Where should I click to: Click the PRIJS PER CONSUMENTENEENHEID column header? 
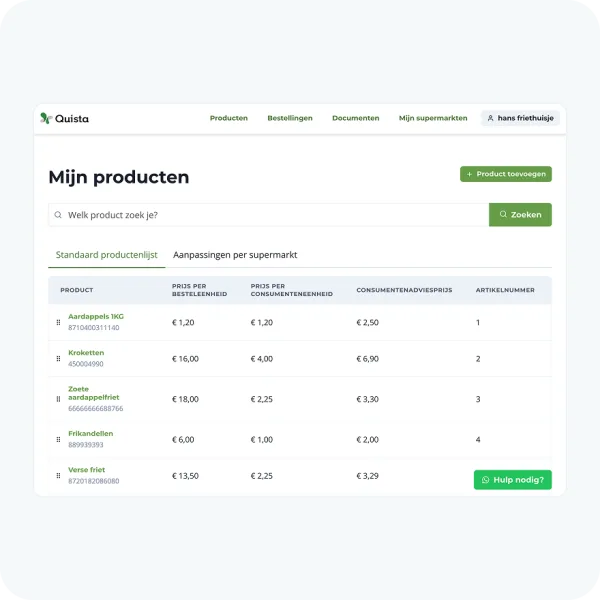(x=292, y=290)
